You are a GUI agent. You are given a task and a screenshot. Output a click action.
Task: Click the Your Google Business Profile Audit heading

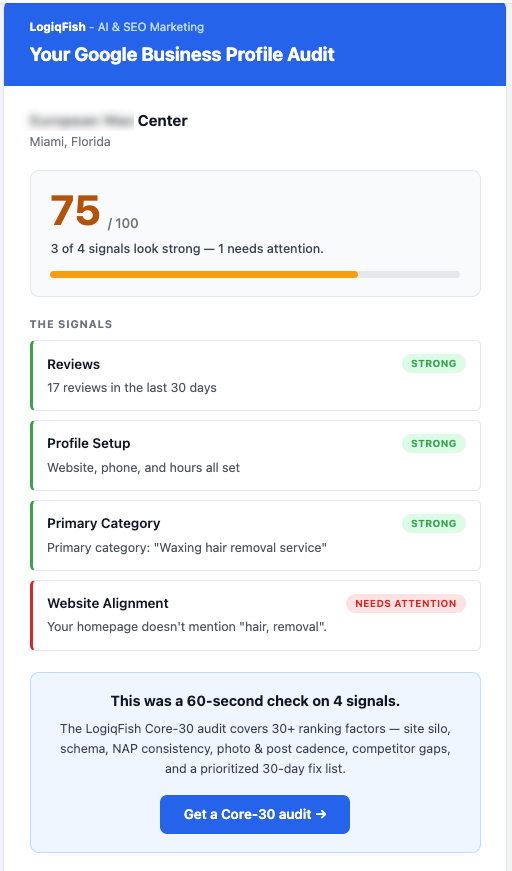click(x=182, y=54)
